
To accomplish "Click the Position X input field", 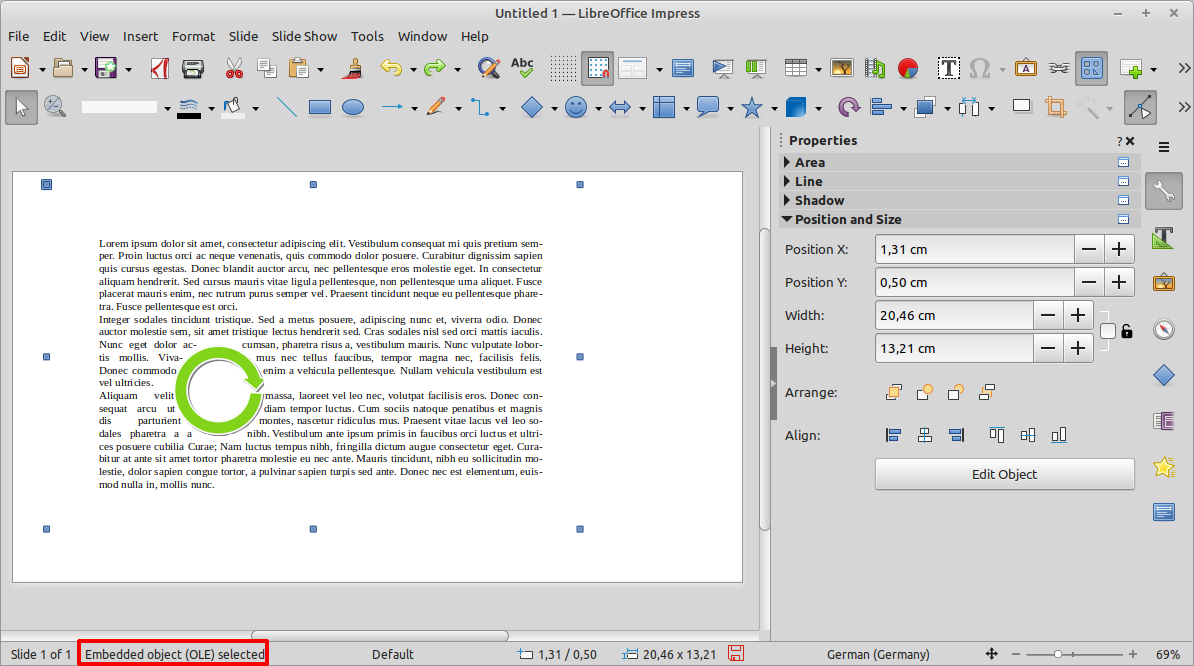I will [x=974, y=249].
